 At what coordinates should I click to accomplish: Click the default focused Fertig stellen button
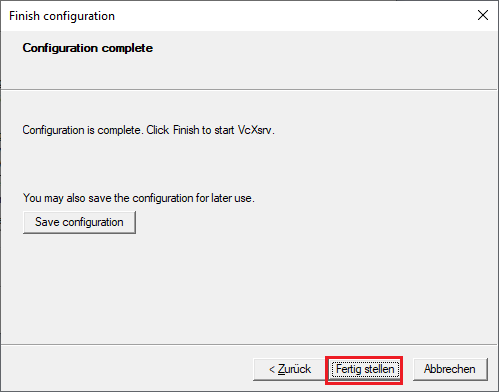365,369
